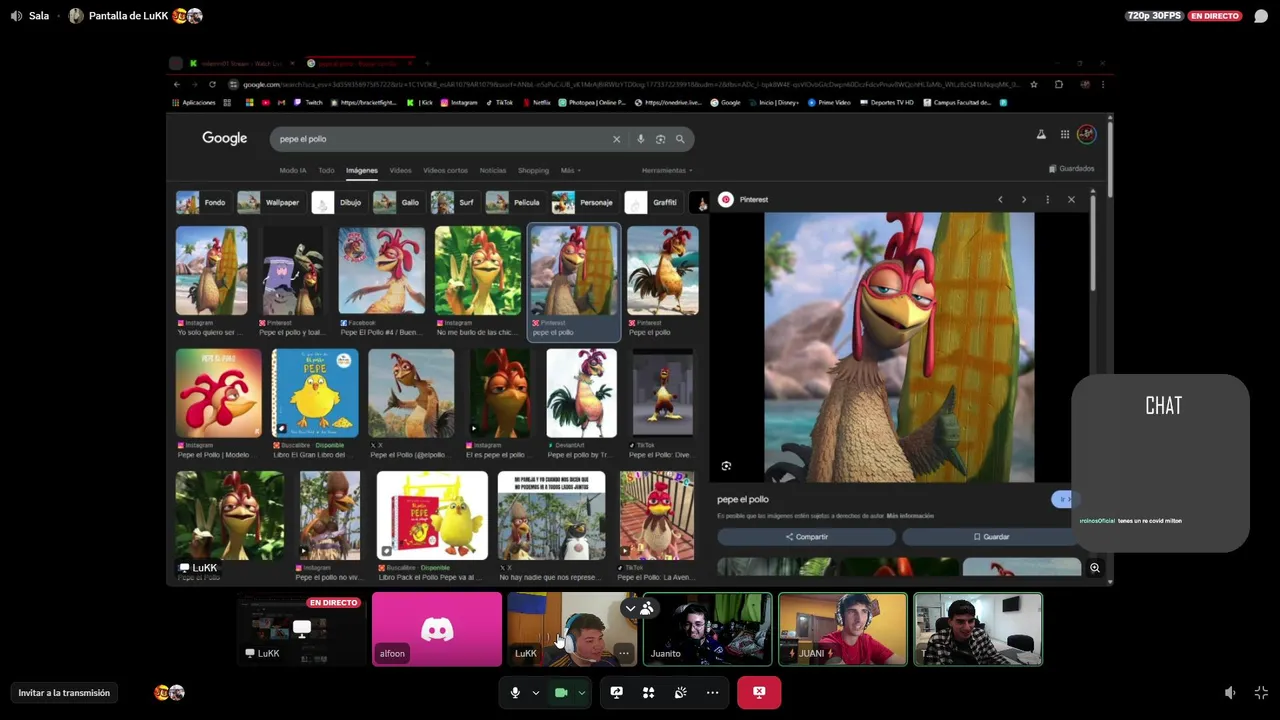
Task: Select the Graffiti filter chip
Action: point(653,202)
